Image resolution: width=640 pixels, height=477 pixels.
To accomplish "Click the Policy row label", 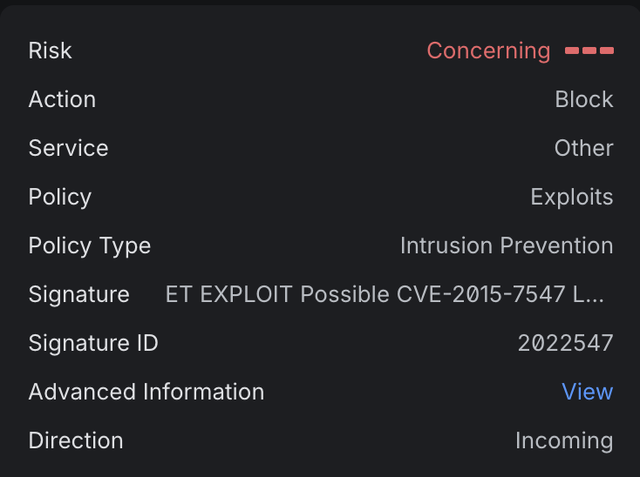I will click(60, 197).
